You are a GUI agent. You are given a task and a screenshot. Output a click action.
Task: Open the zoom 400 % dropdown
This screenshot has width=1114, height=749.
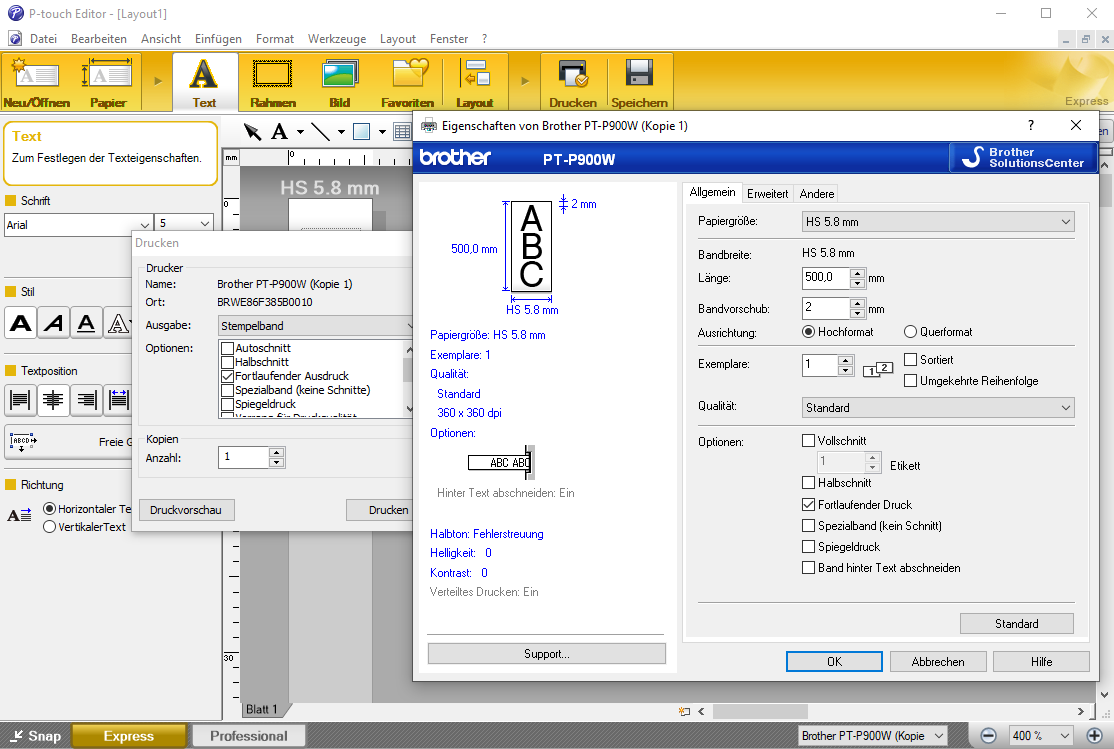[x=1041, y=736]
